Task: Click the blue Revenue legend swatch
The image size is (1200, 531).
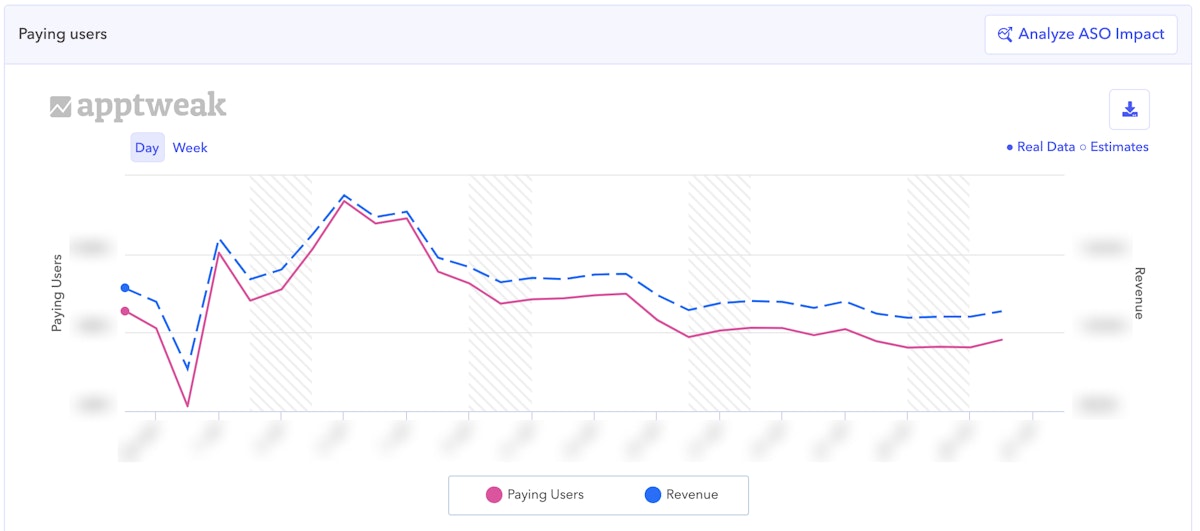Action: pos(653,494)
